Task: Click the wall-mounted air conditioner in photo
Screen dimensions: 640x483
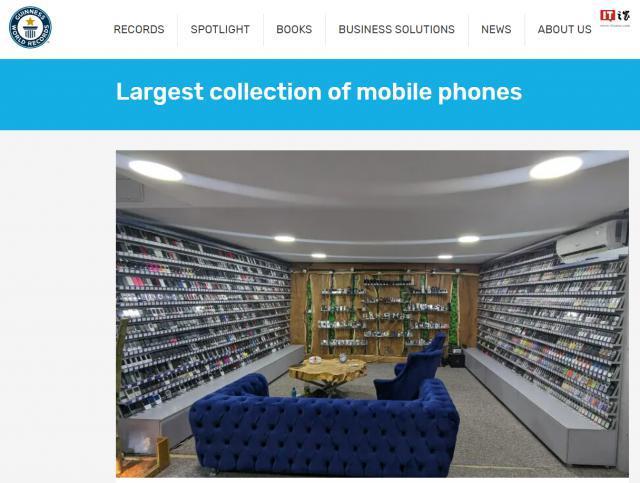Action: click(x=591, y=241)
